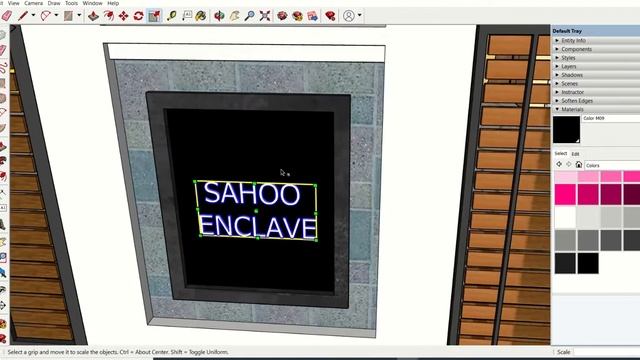This screenshot has width=640, height=360.
Task: Select the Text label tool
Action: point(187,16)
